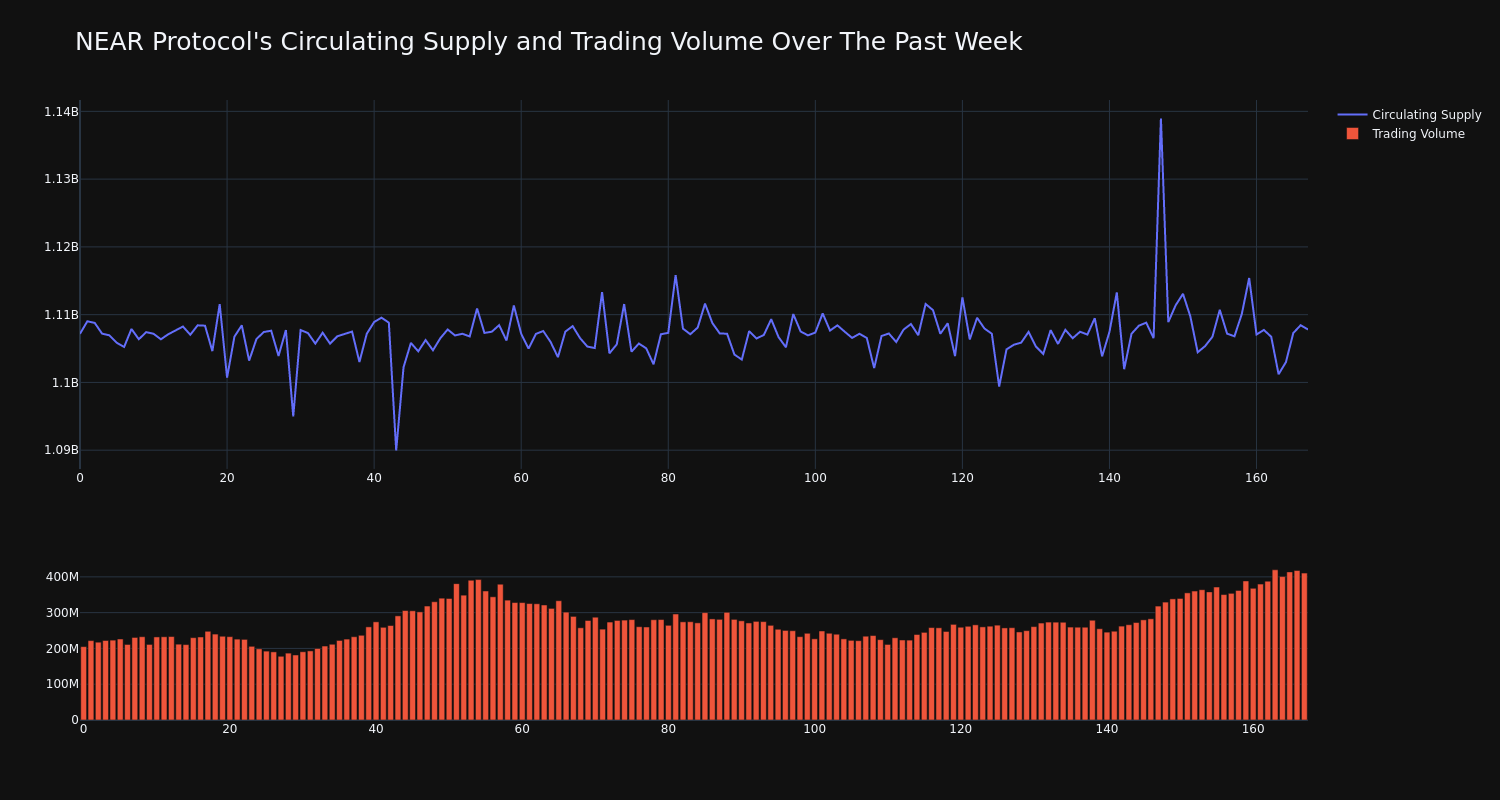Click the 400M volume axis label

(x=62, y=577)
